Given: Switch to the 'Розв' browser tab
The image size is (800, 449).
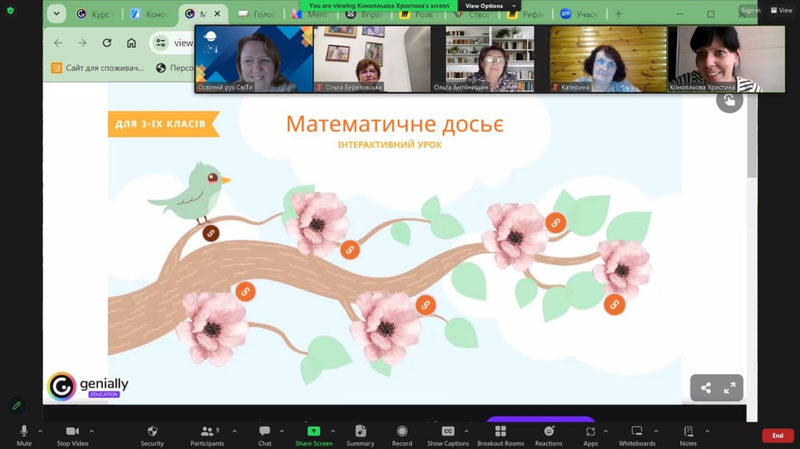Looking at the screenshot, I should click(418, 14).
